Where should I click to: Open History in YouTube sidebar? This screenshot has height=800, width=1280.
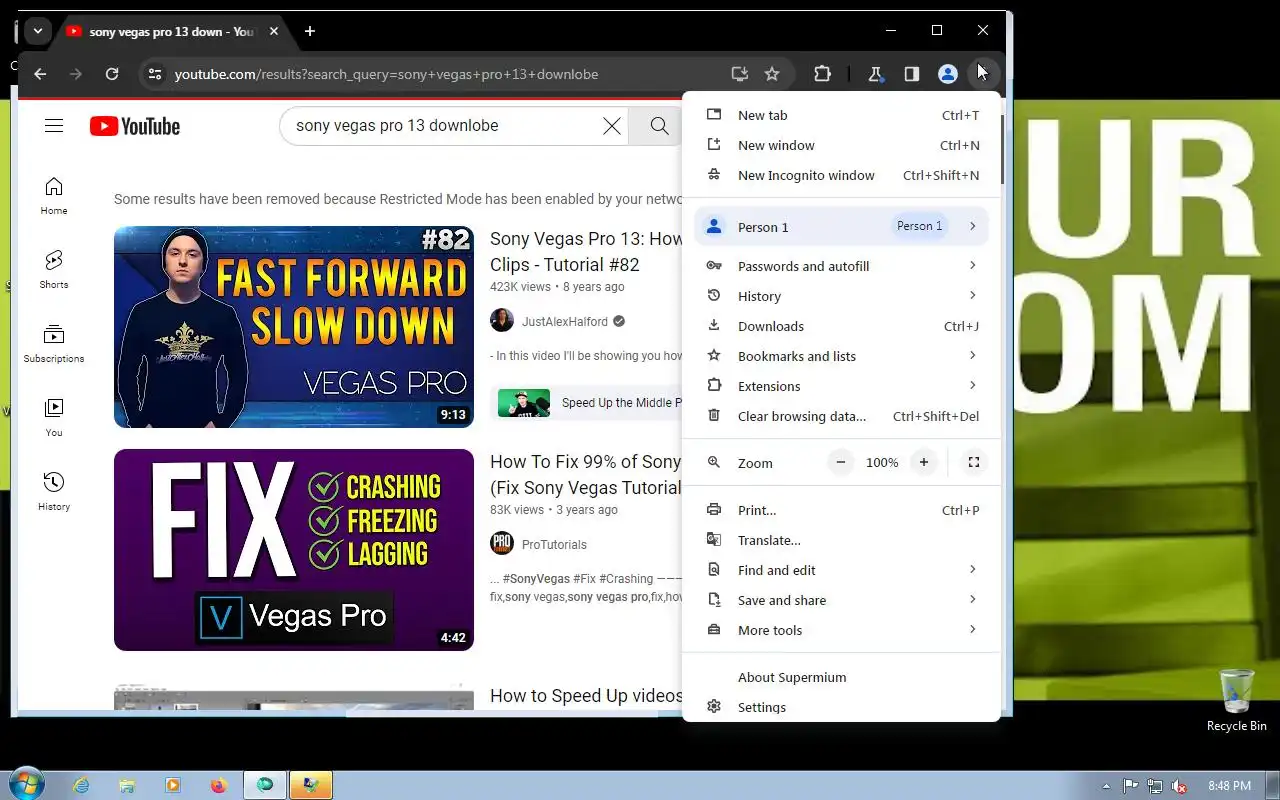click(x=54, y=492)
